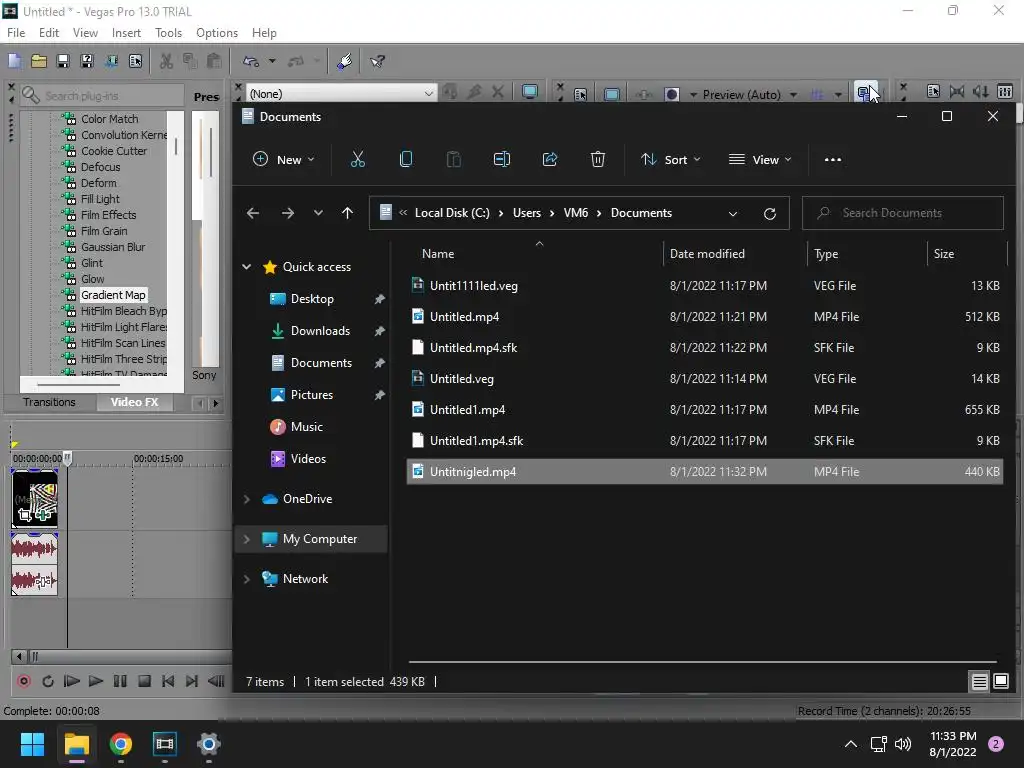Screen dimensions: 1024x768
Task: Click the Search plug-ins field
Action: tap(101, 96)
